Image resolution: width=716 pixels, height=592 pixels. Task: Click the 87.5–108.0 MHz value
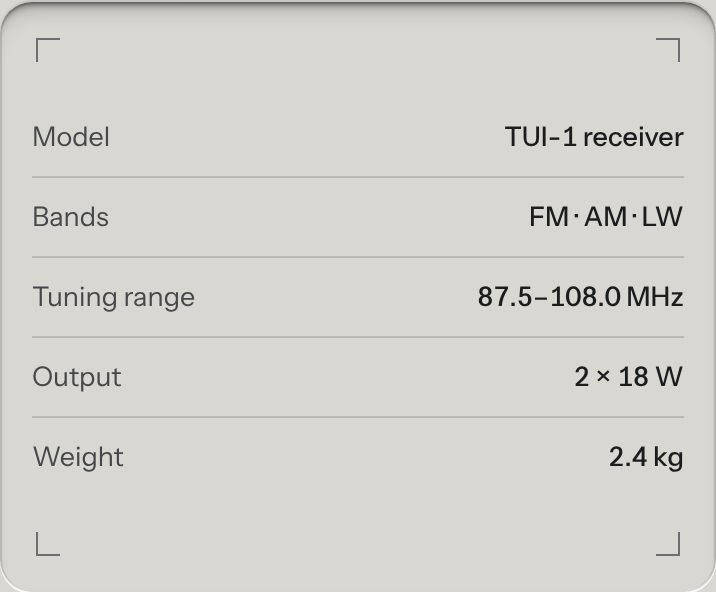point(580,297)
